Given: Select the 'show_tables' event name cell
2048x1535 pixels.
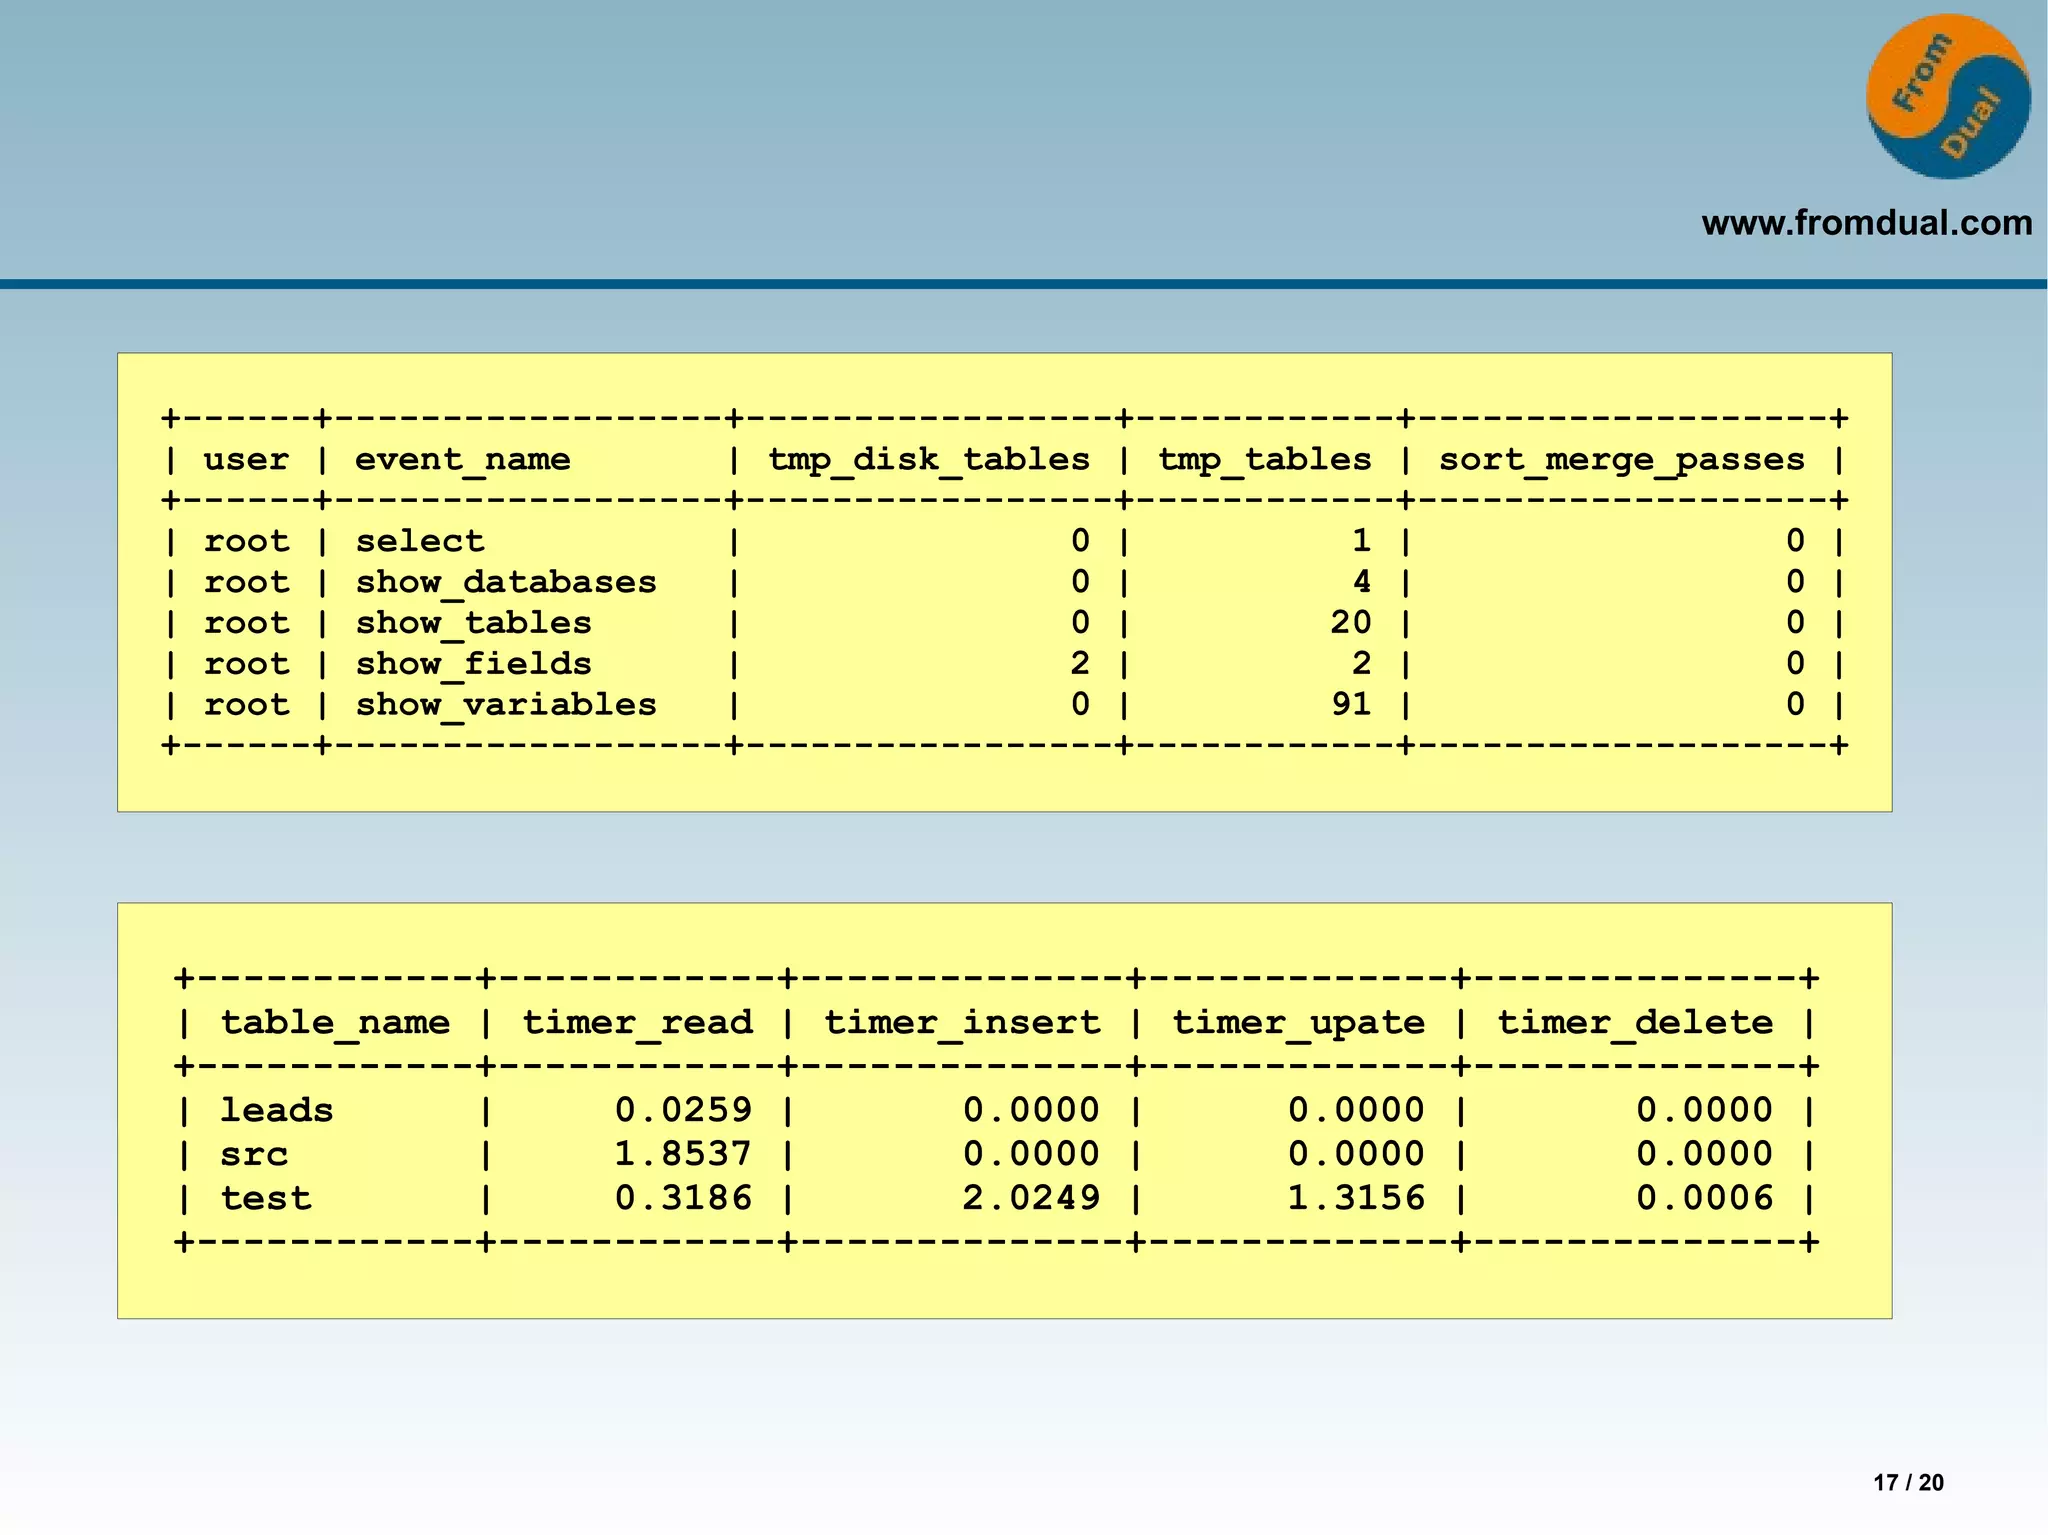Looking at the screenshot, I should (x=474, y=623).
